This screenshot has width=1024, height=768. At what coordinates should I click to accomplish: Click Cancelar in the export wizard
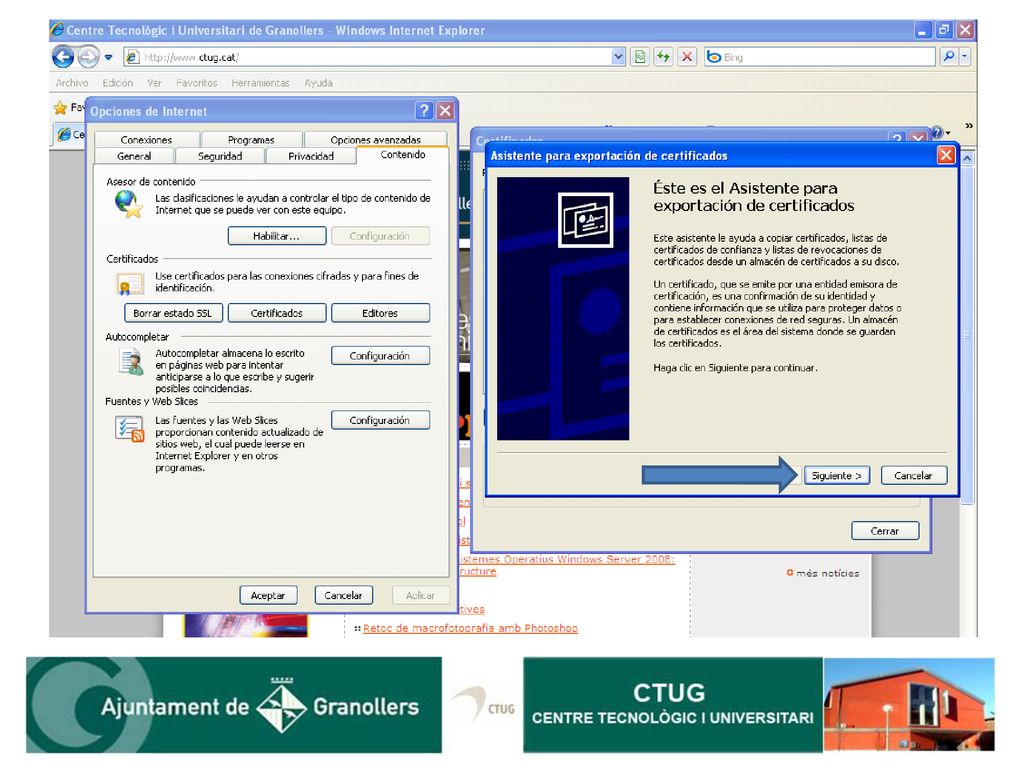(913, 475)
